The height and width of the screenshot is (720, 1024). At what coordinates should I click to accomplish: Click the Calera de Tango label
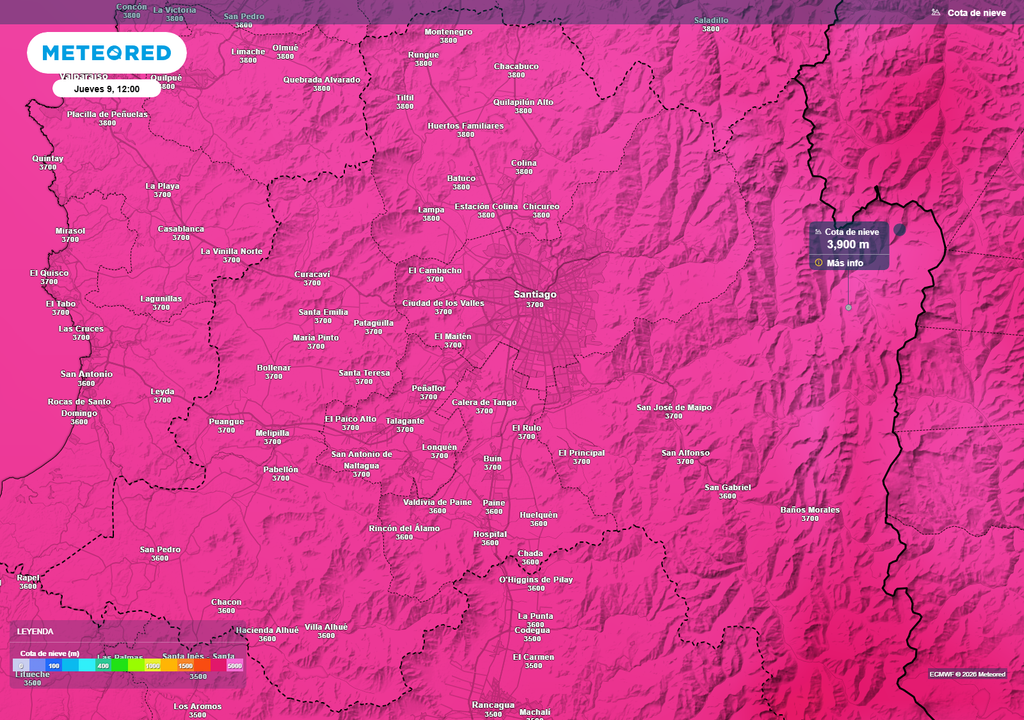click(484, 402)
